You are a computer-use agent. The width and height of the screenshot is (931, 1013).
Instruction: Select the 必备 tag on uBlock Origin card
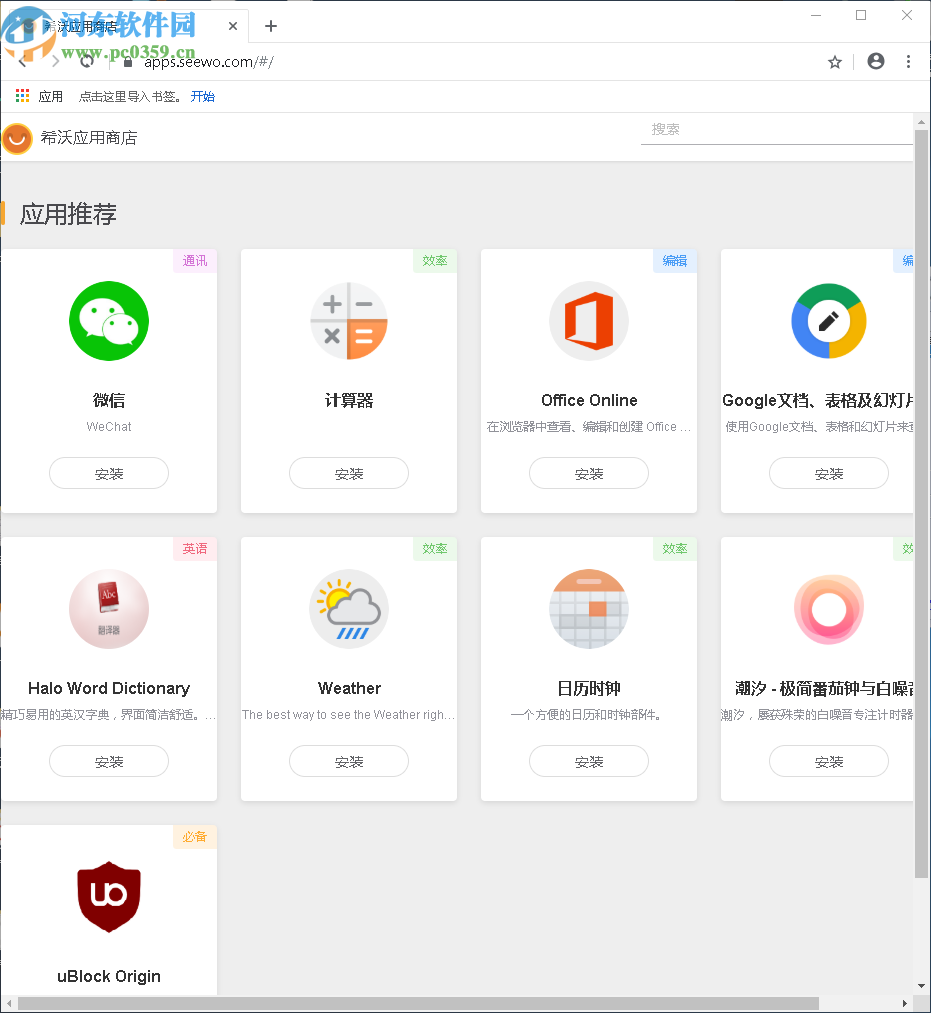point(194,837)
